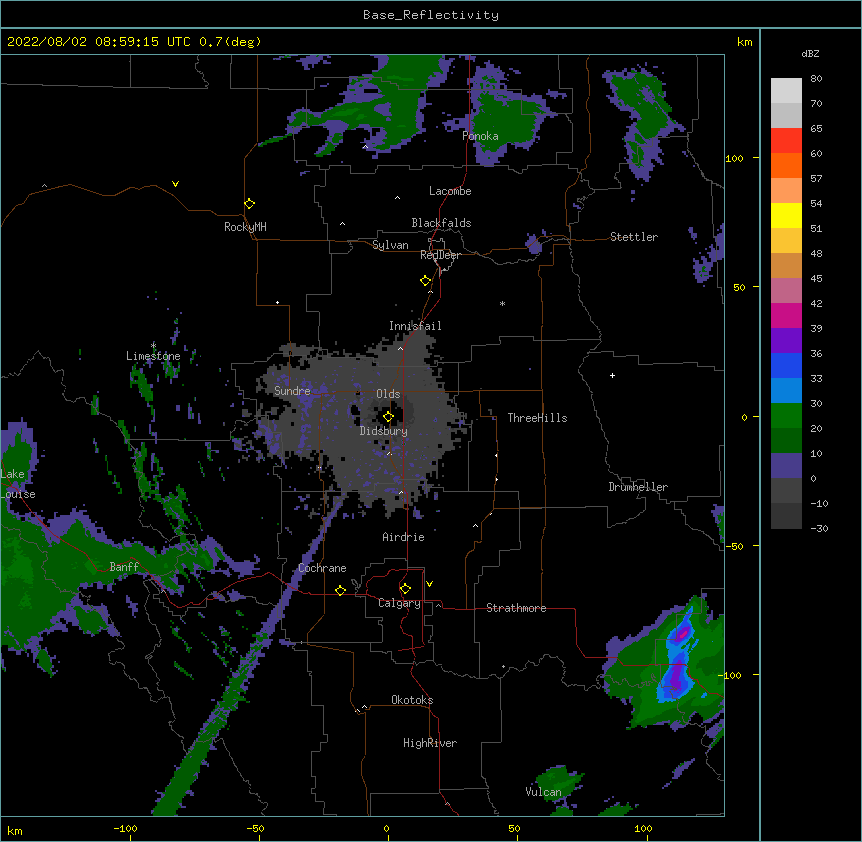
Task: Pick the bright yellow 51-54 dBZ swatch
Action: pos(786,215)
